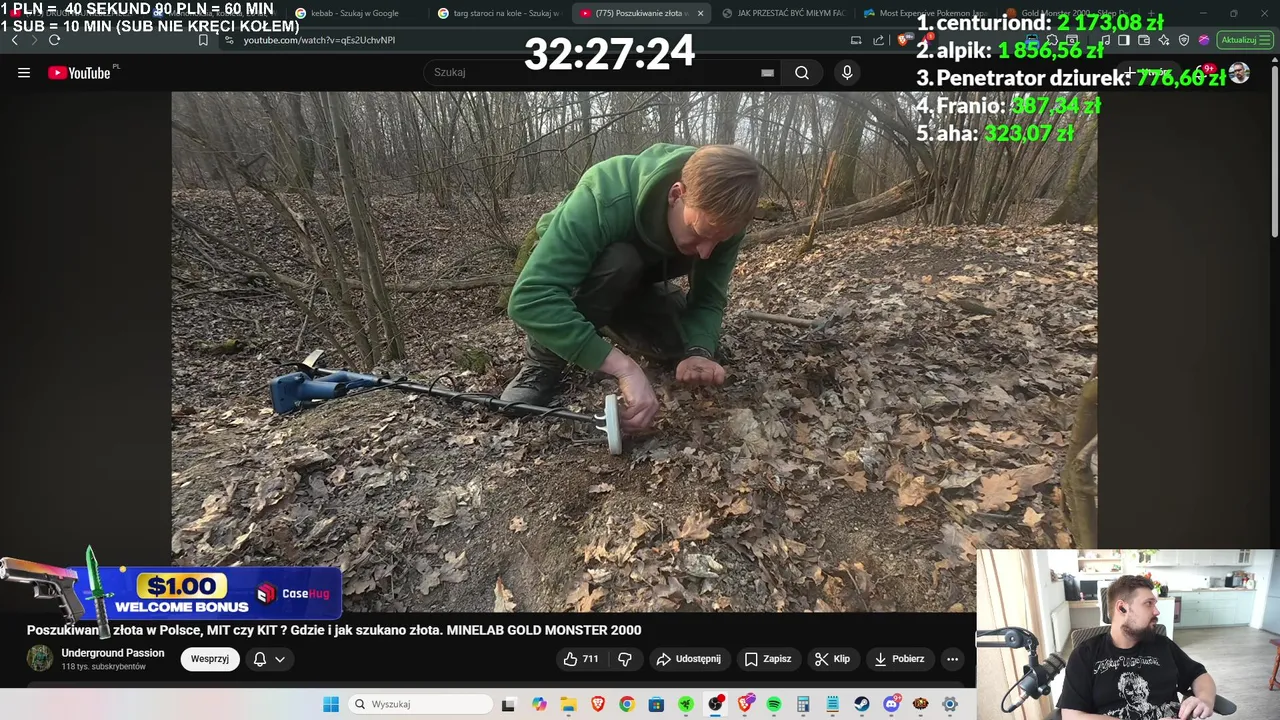Image resolution: width=1280 pixels, height=720 pixels.
Task: Open the Underground Passion channel name link
Action: (x=113, y=653)
